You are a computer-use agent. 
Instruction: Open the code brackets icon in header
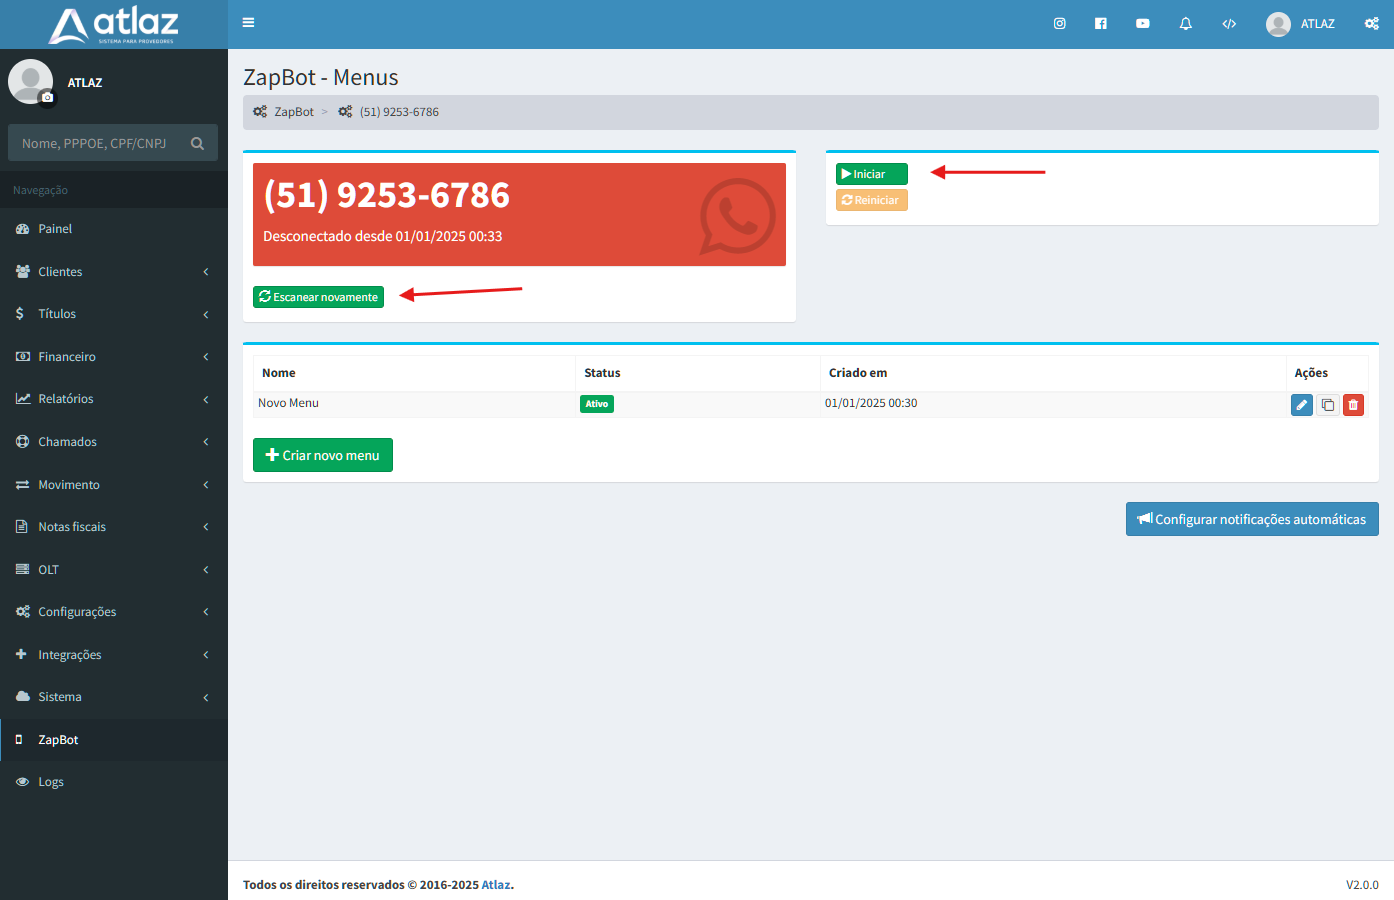click(1229, 23)
